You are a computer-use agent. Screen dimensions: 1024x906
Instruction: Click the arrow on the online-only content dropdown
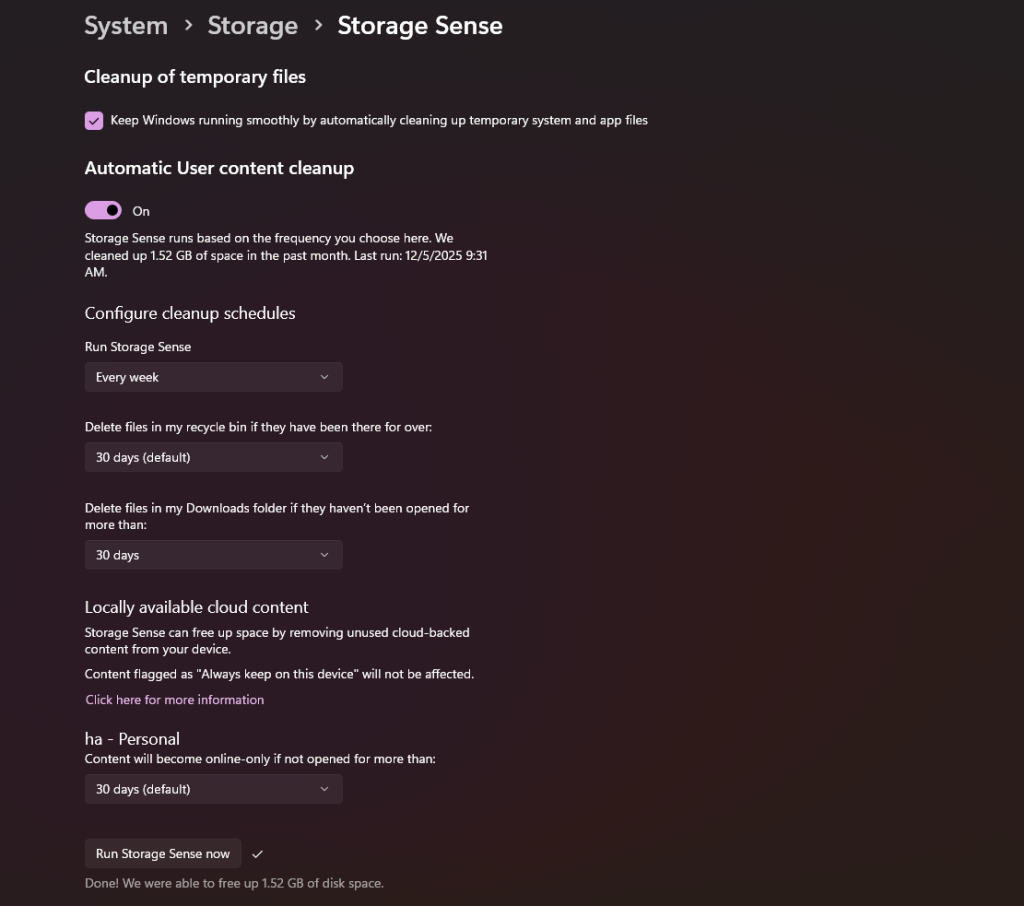pos(324,789)
